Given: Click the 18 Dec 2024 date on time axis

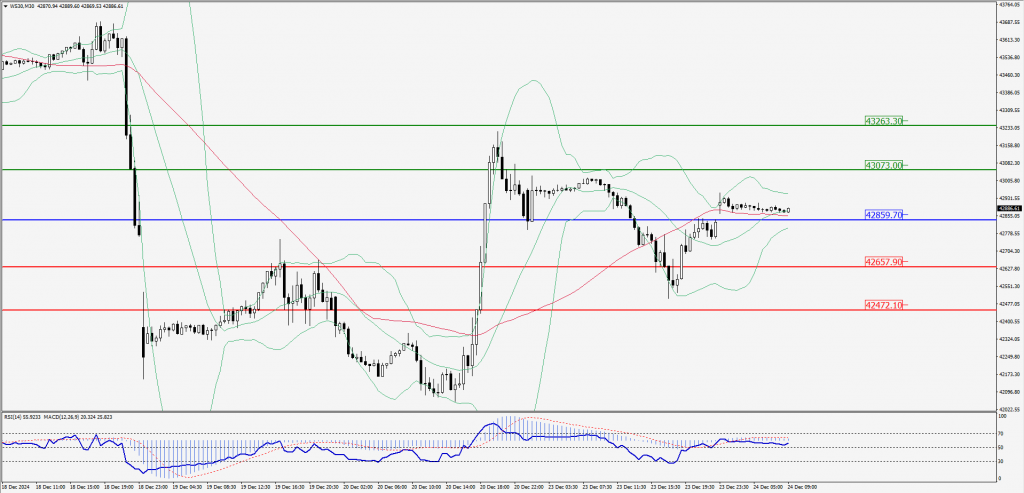Looking at the screenshot, I should (17, 486).
